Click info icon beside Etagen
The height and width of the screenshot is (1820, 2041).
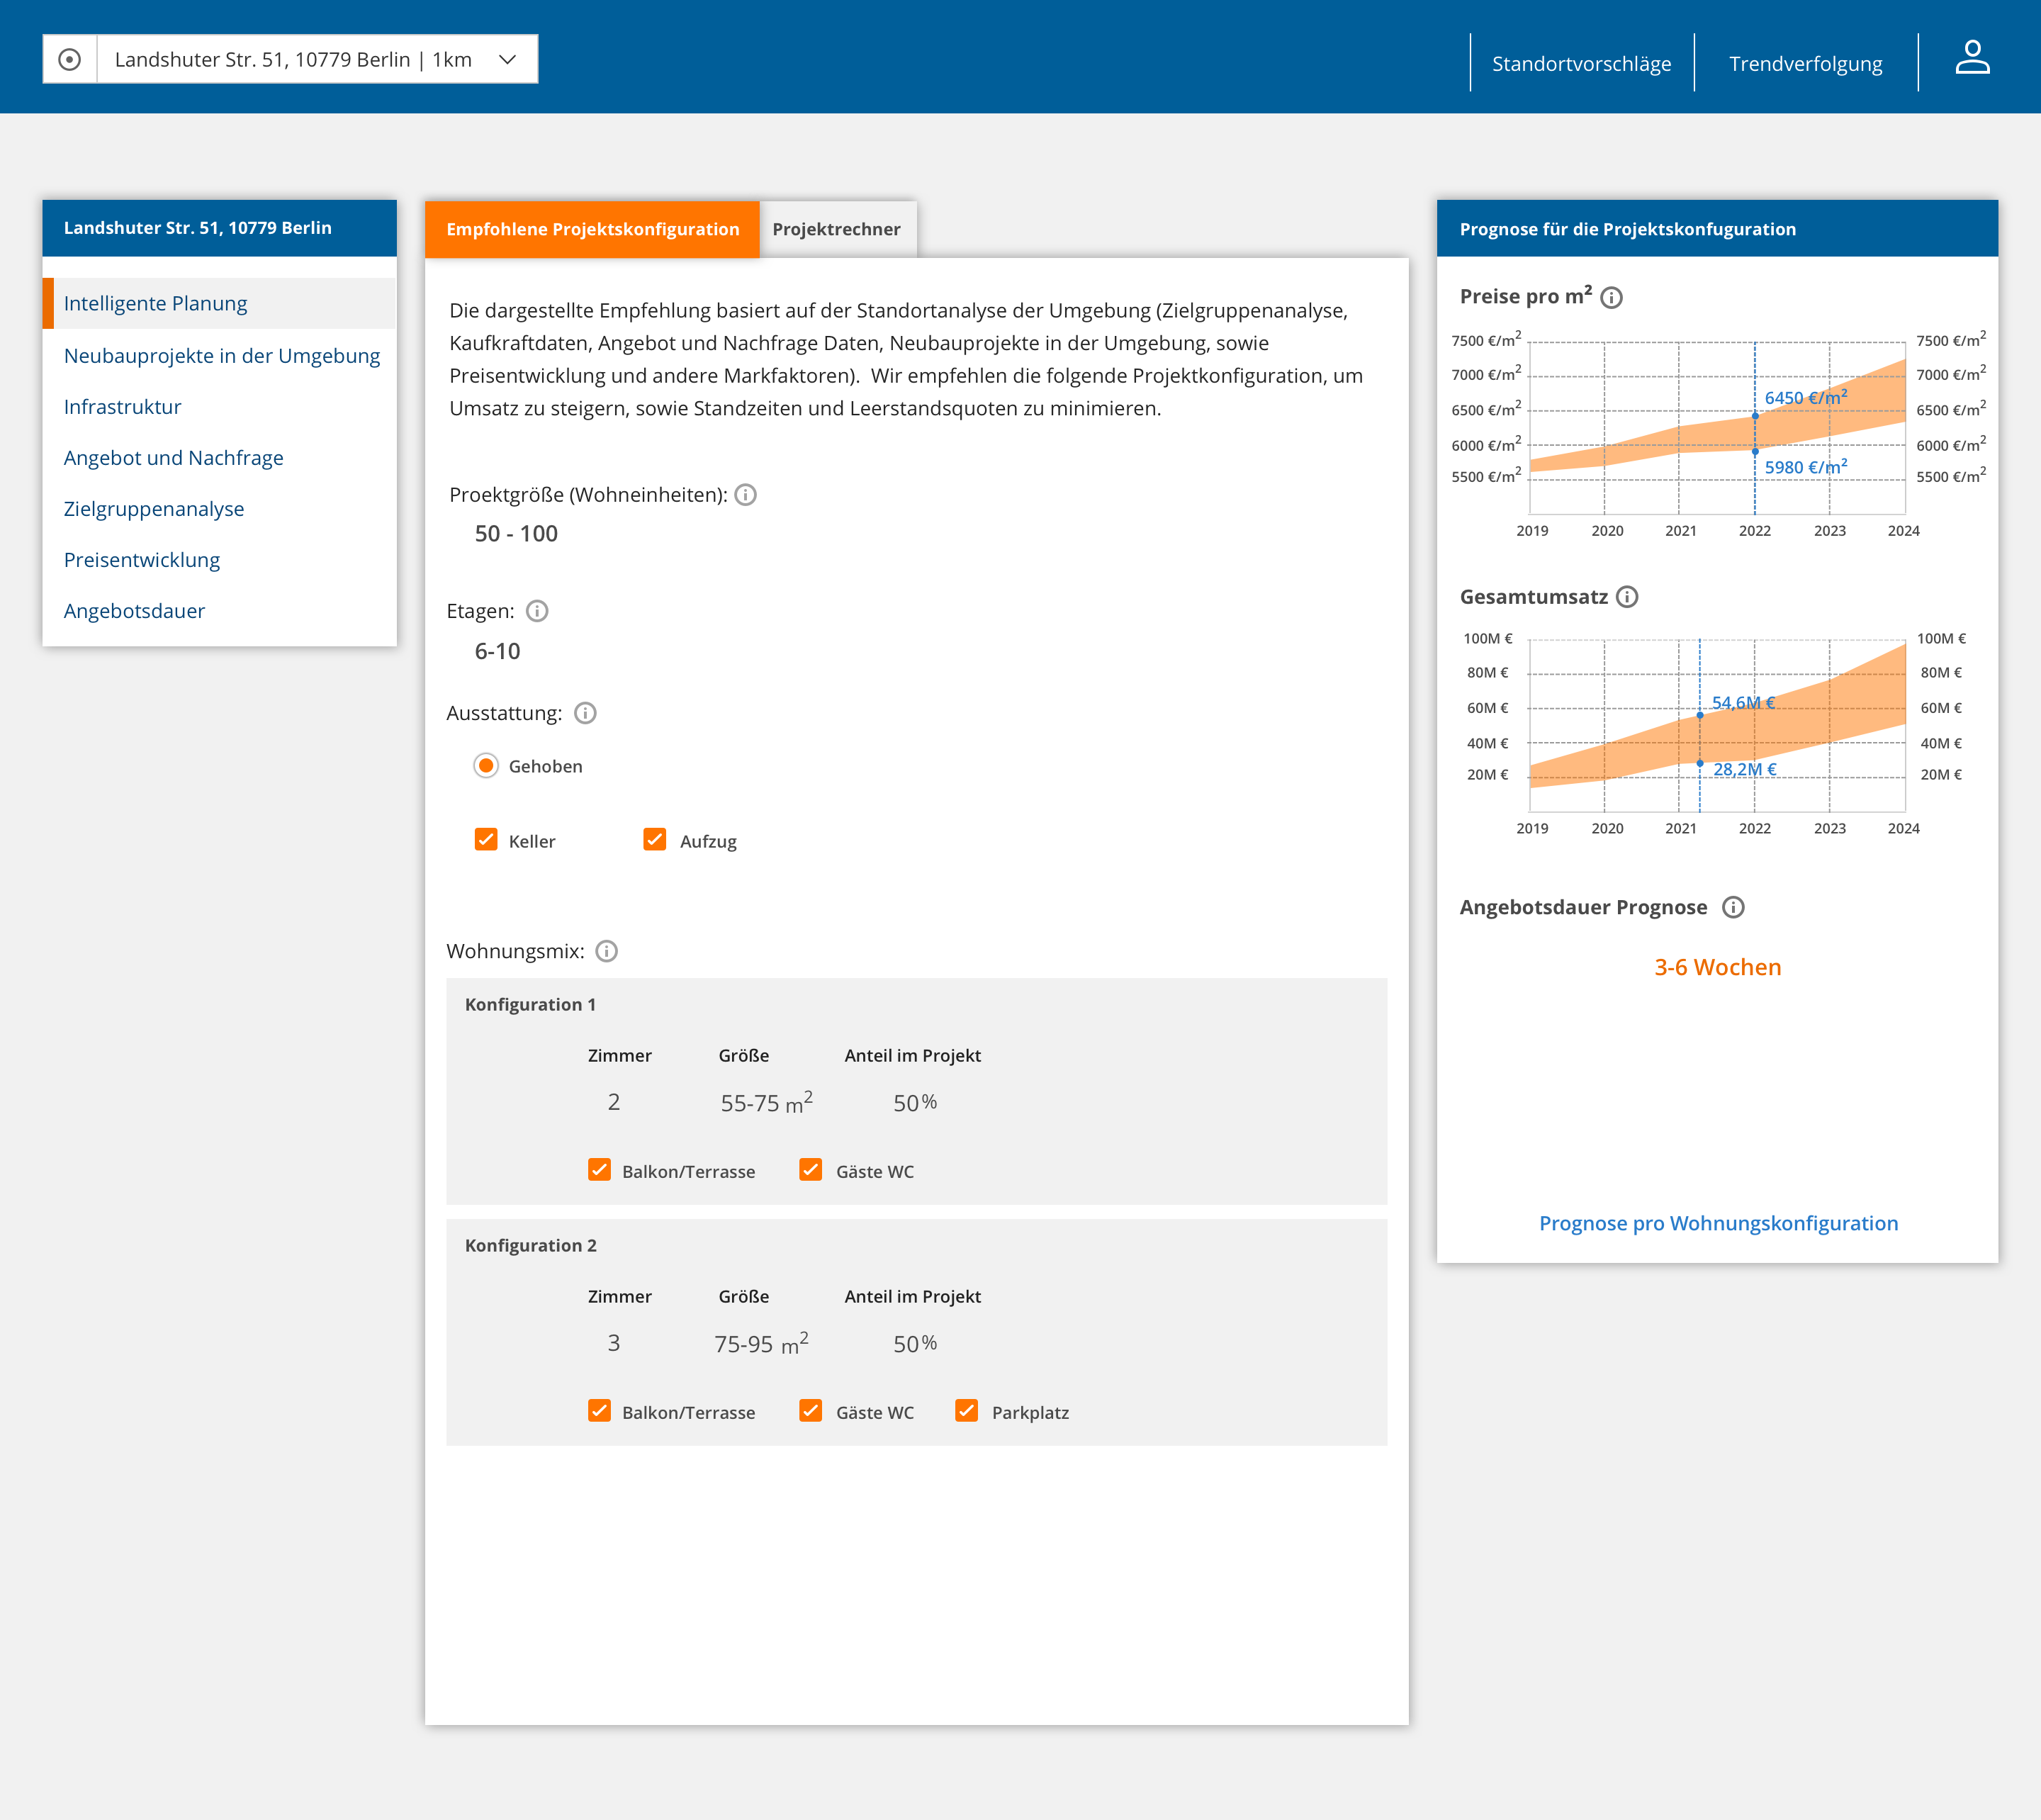(537, 611)
